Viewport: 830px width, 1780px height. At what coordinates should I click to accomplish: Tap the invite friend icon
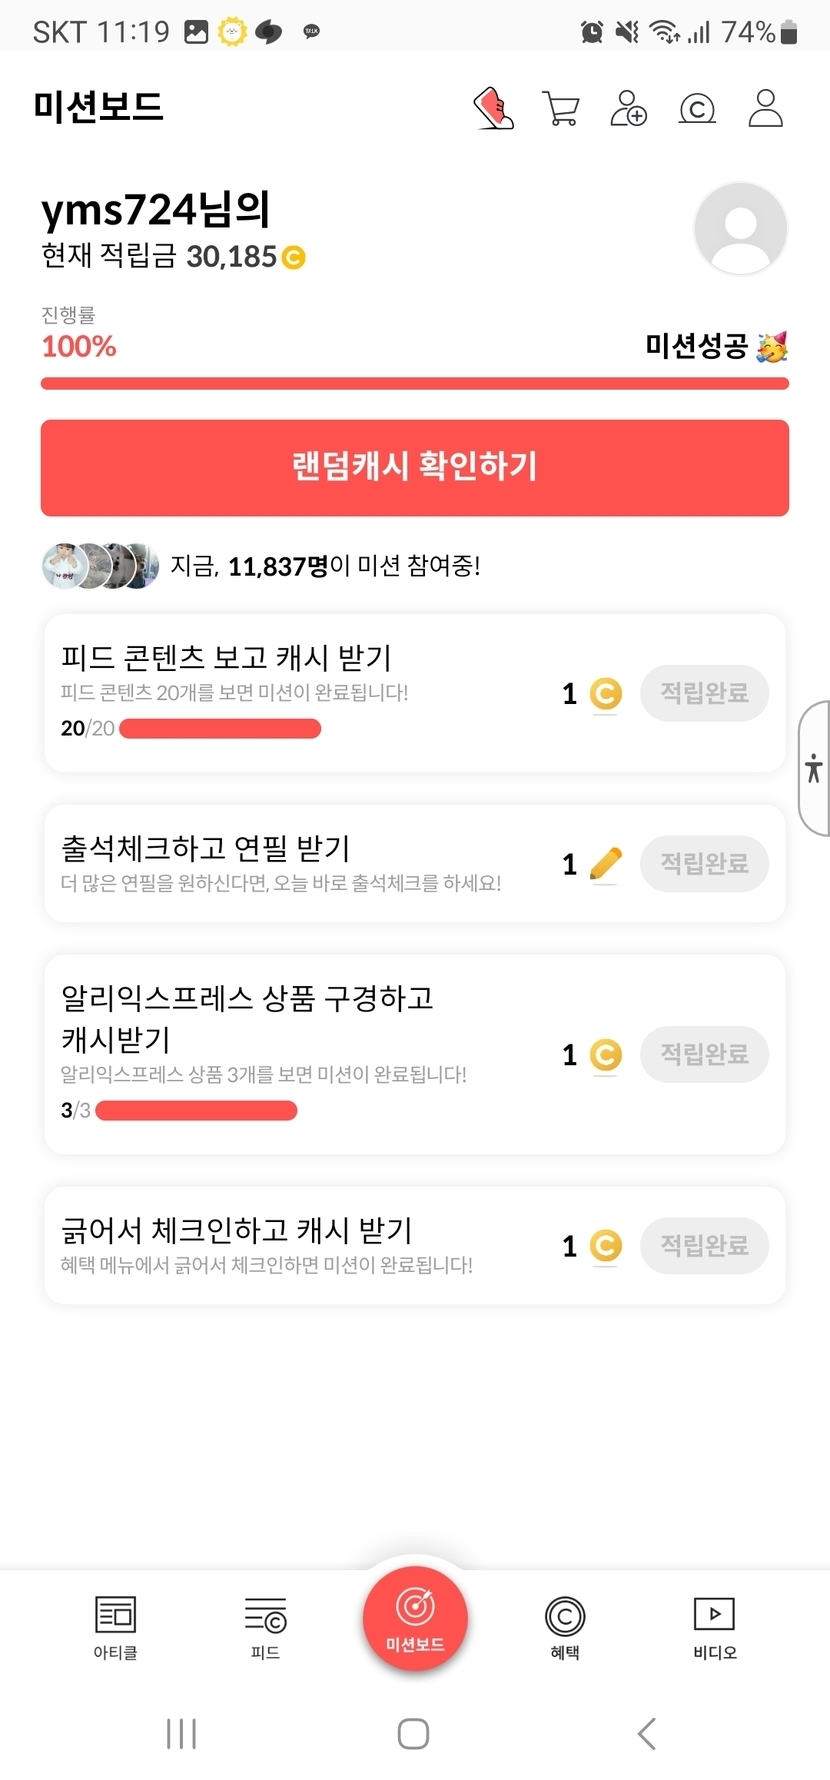(x=628, y=109)
